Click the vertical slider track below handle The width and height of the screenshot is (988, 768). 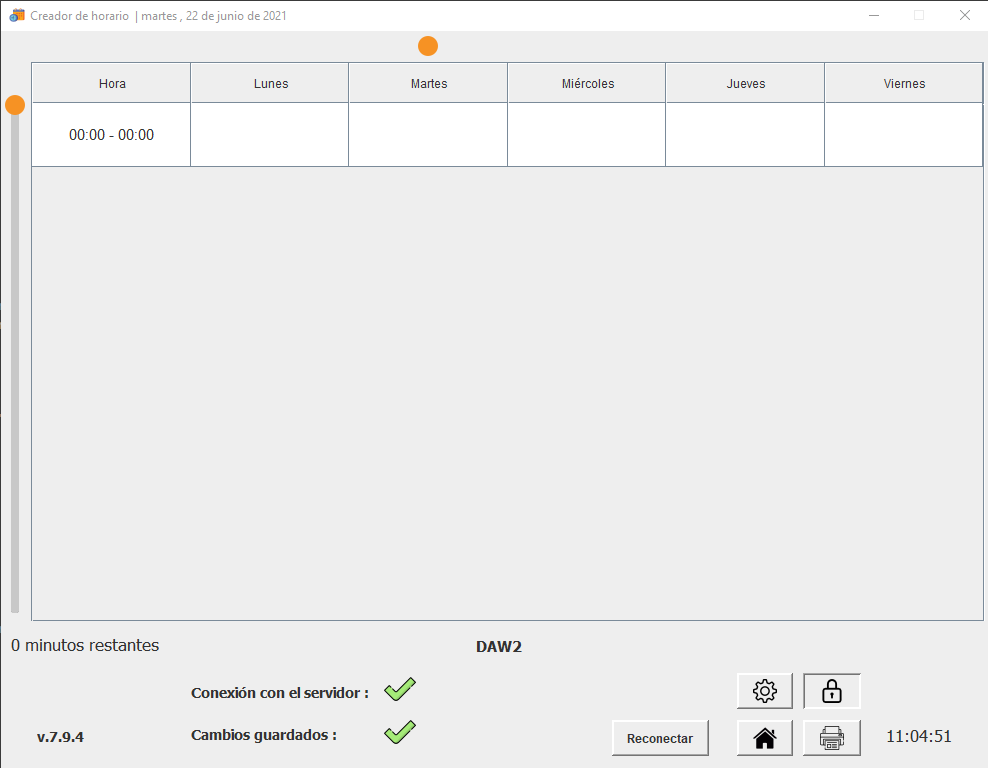tap(15, 360)
